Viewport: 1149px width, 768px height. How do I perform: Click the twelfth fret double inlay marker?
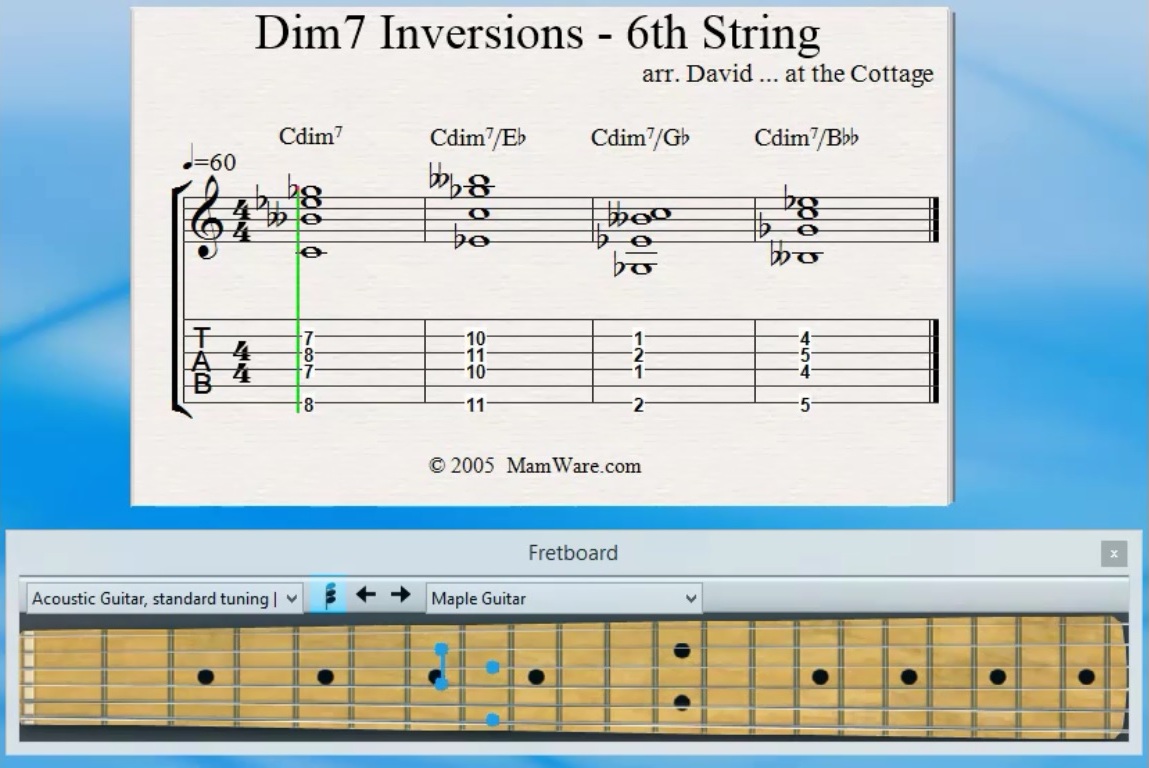click(682, 652)
